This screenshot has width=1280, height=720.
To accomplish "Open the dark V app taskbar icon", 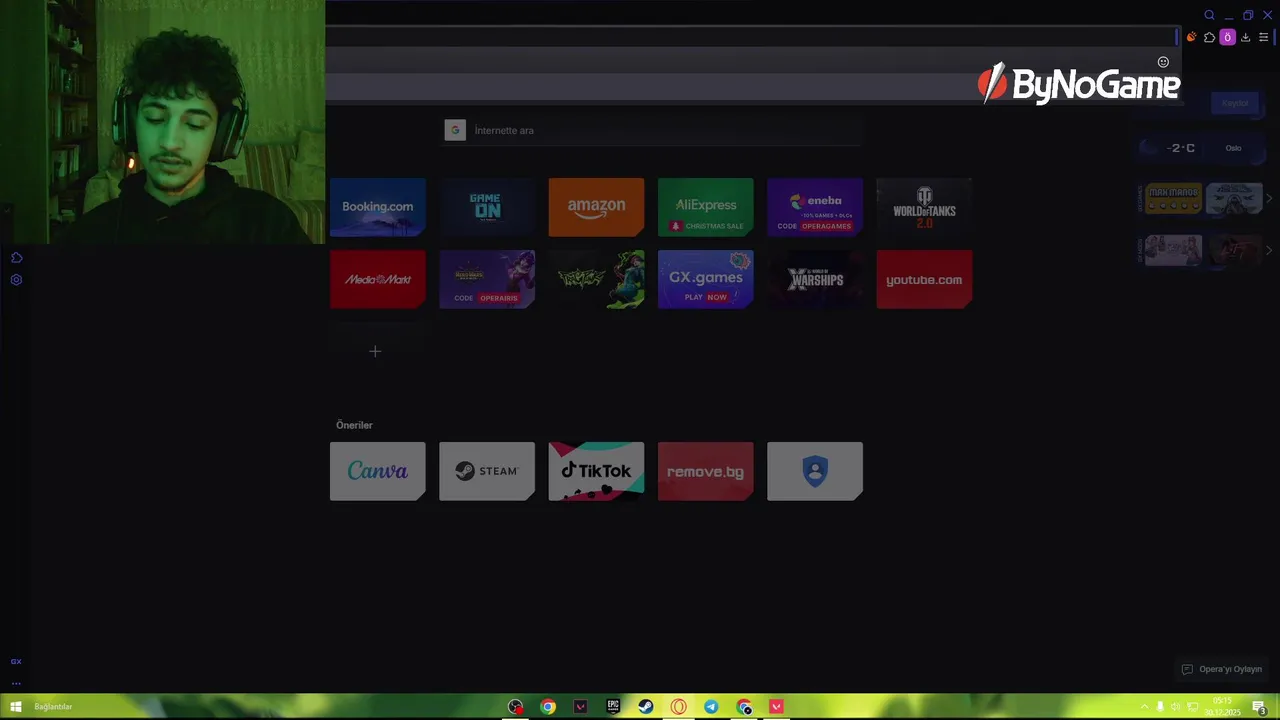I will (580, 707).
